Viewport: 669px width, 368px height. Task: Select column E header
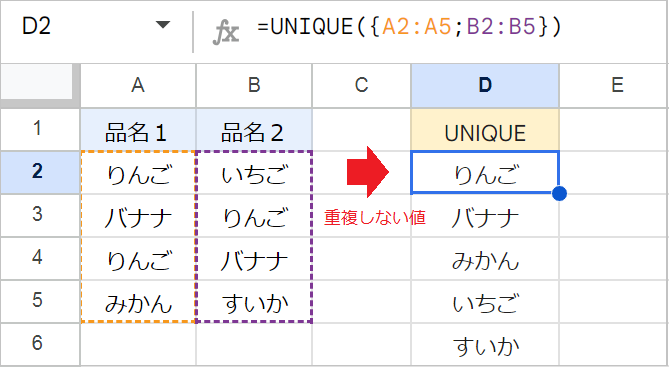[x=614, y=86]
